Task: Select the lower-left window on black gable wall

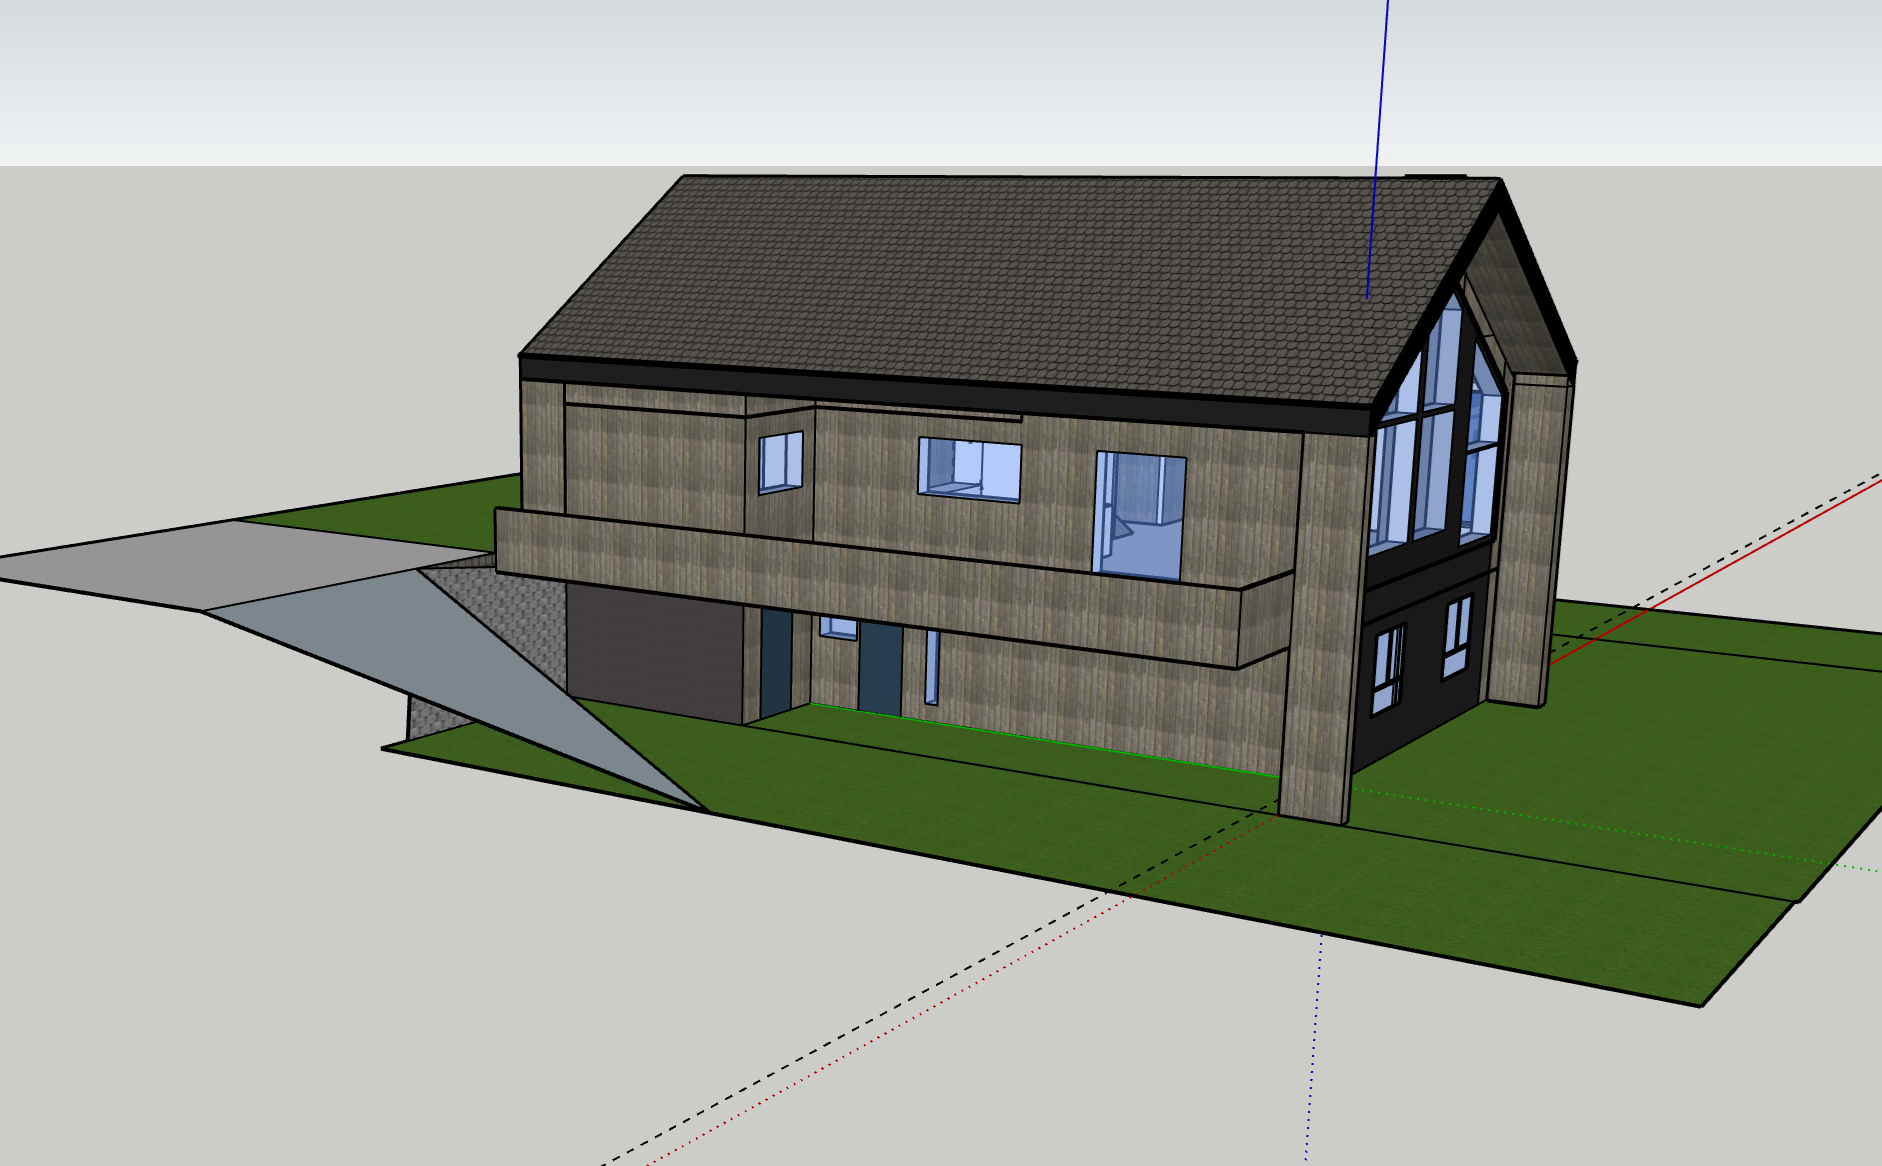Action: tap(1388, 668)
